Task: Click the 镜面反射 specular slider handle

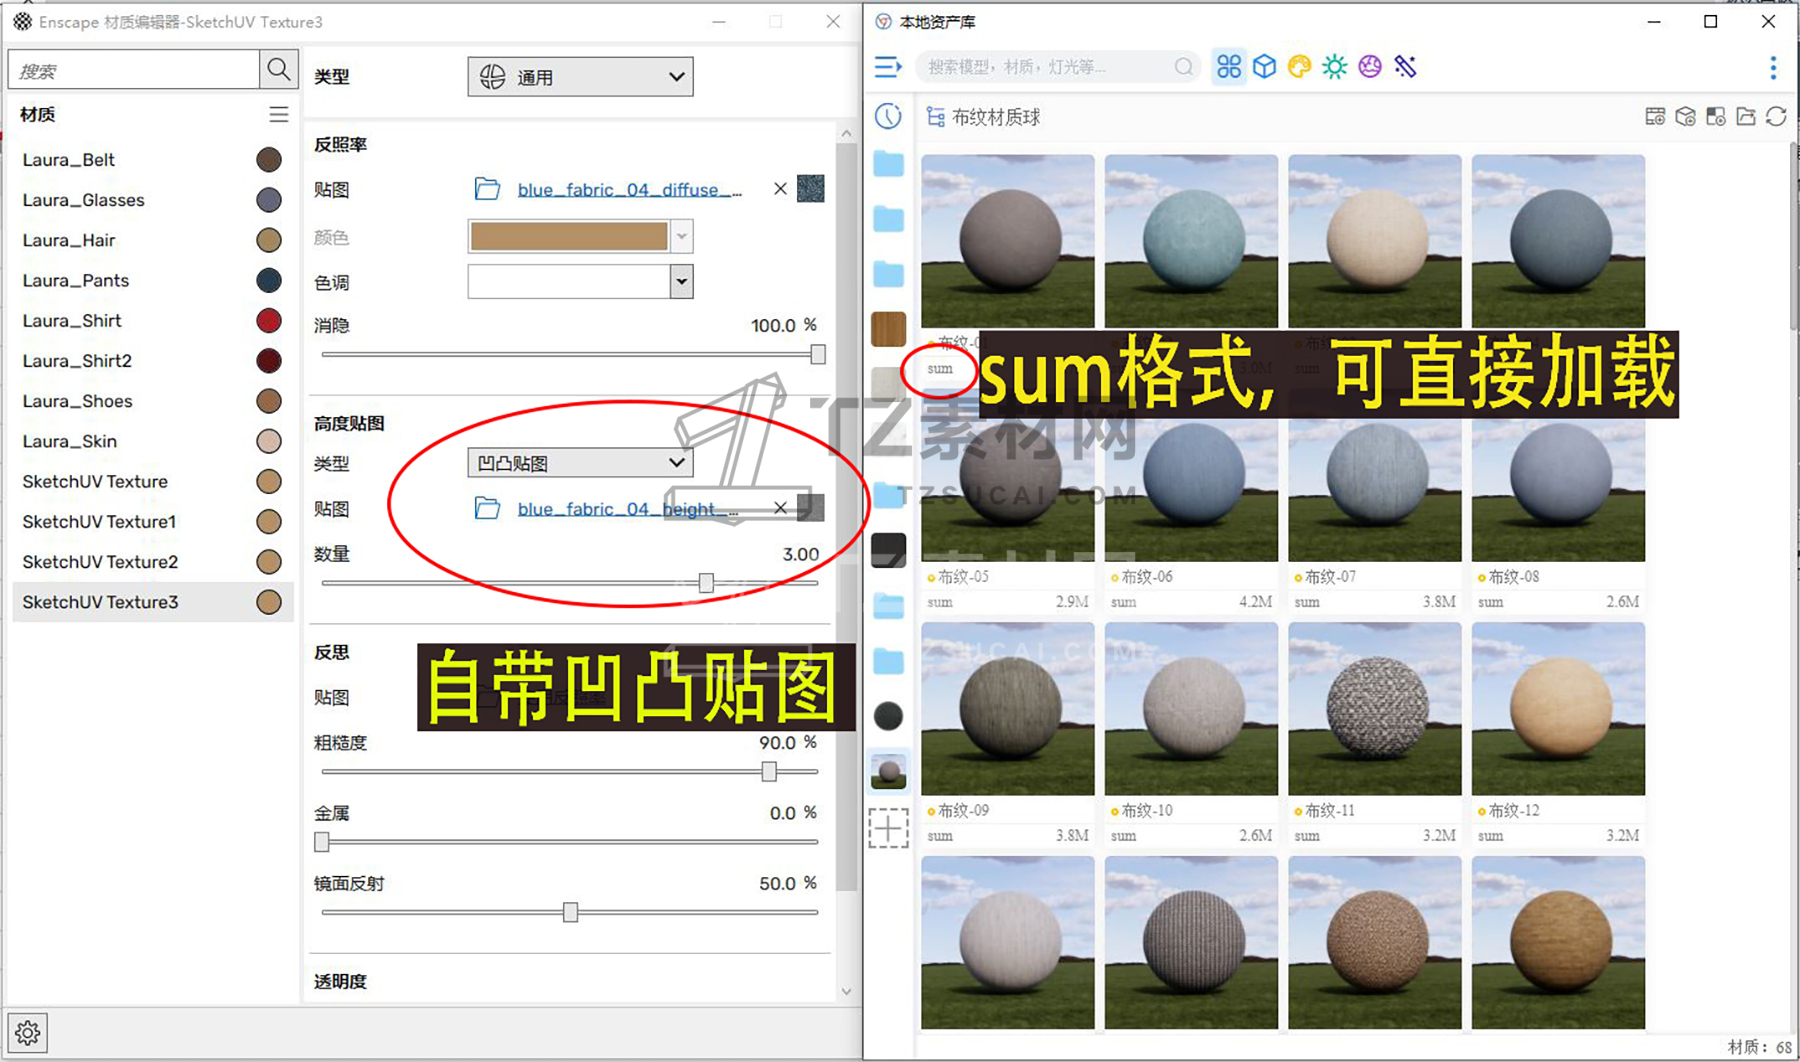Action: click(x=570, y=912)
